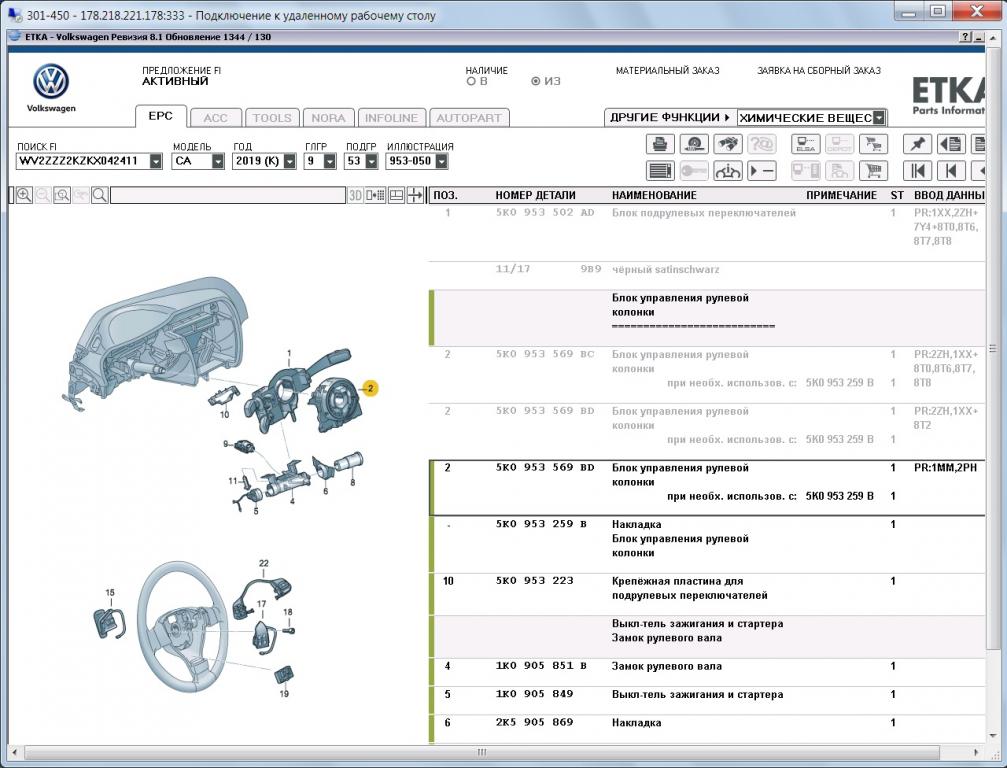Click the НОМЕР ДЕТАЛИ column header
This screenshot has height=768, width=1007.
(536, 195)
